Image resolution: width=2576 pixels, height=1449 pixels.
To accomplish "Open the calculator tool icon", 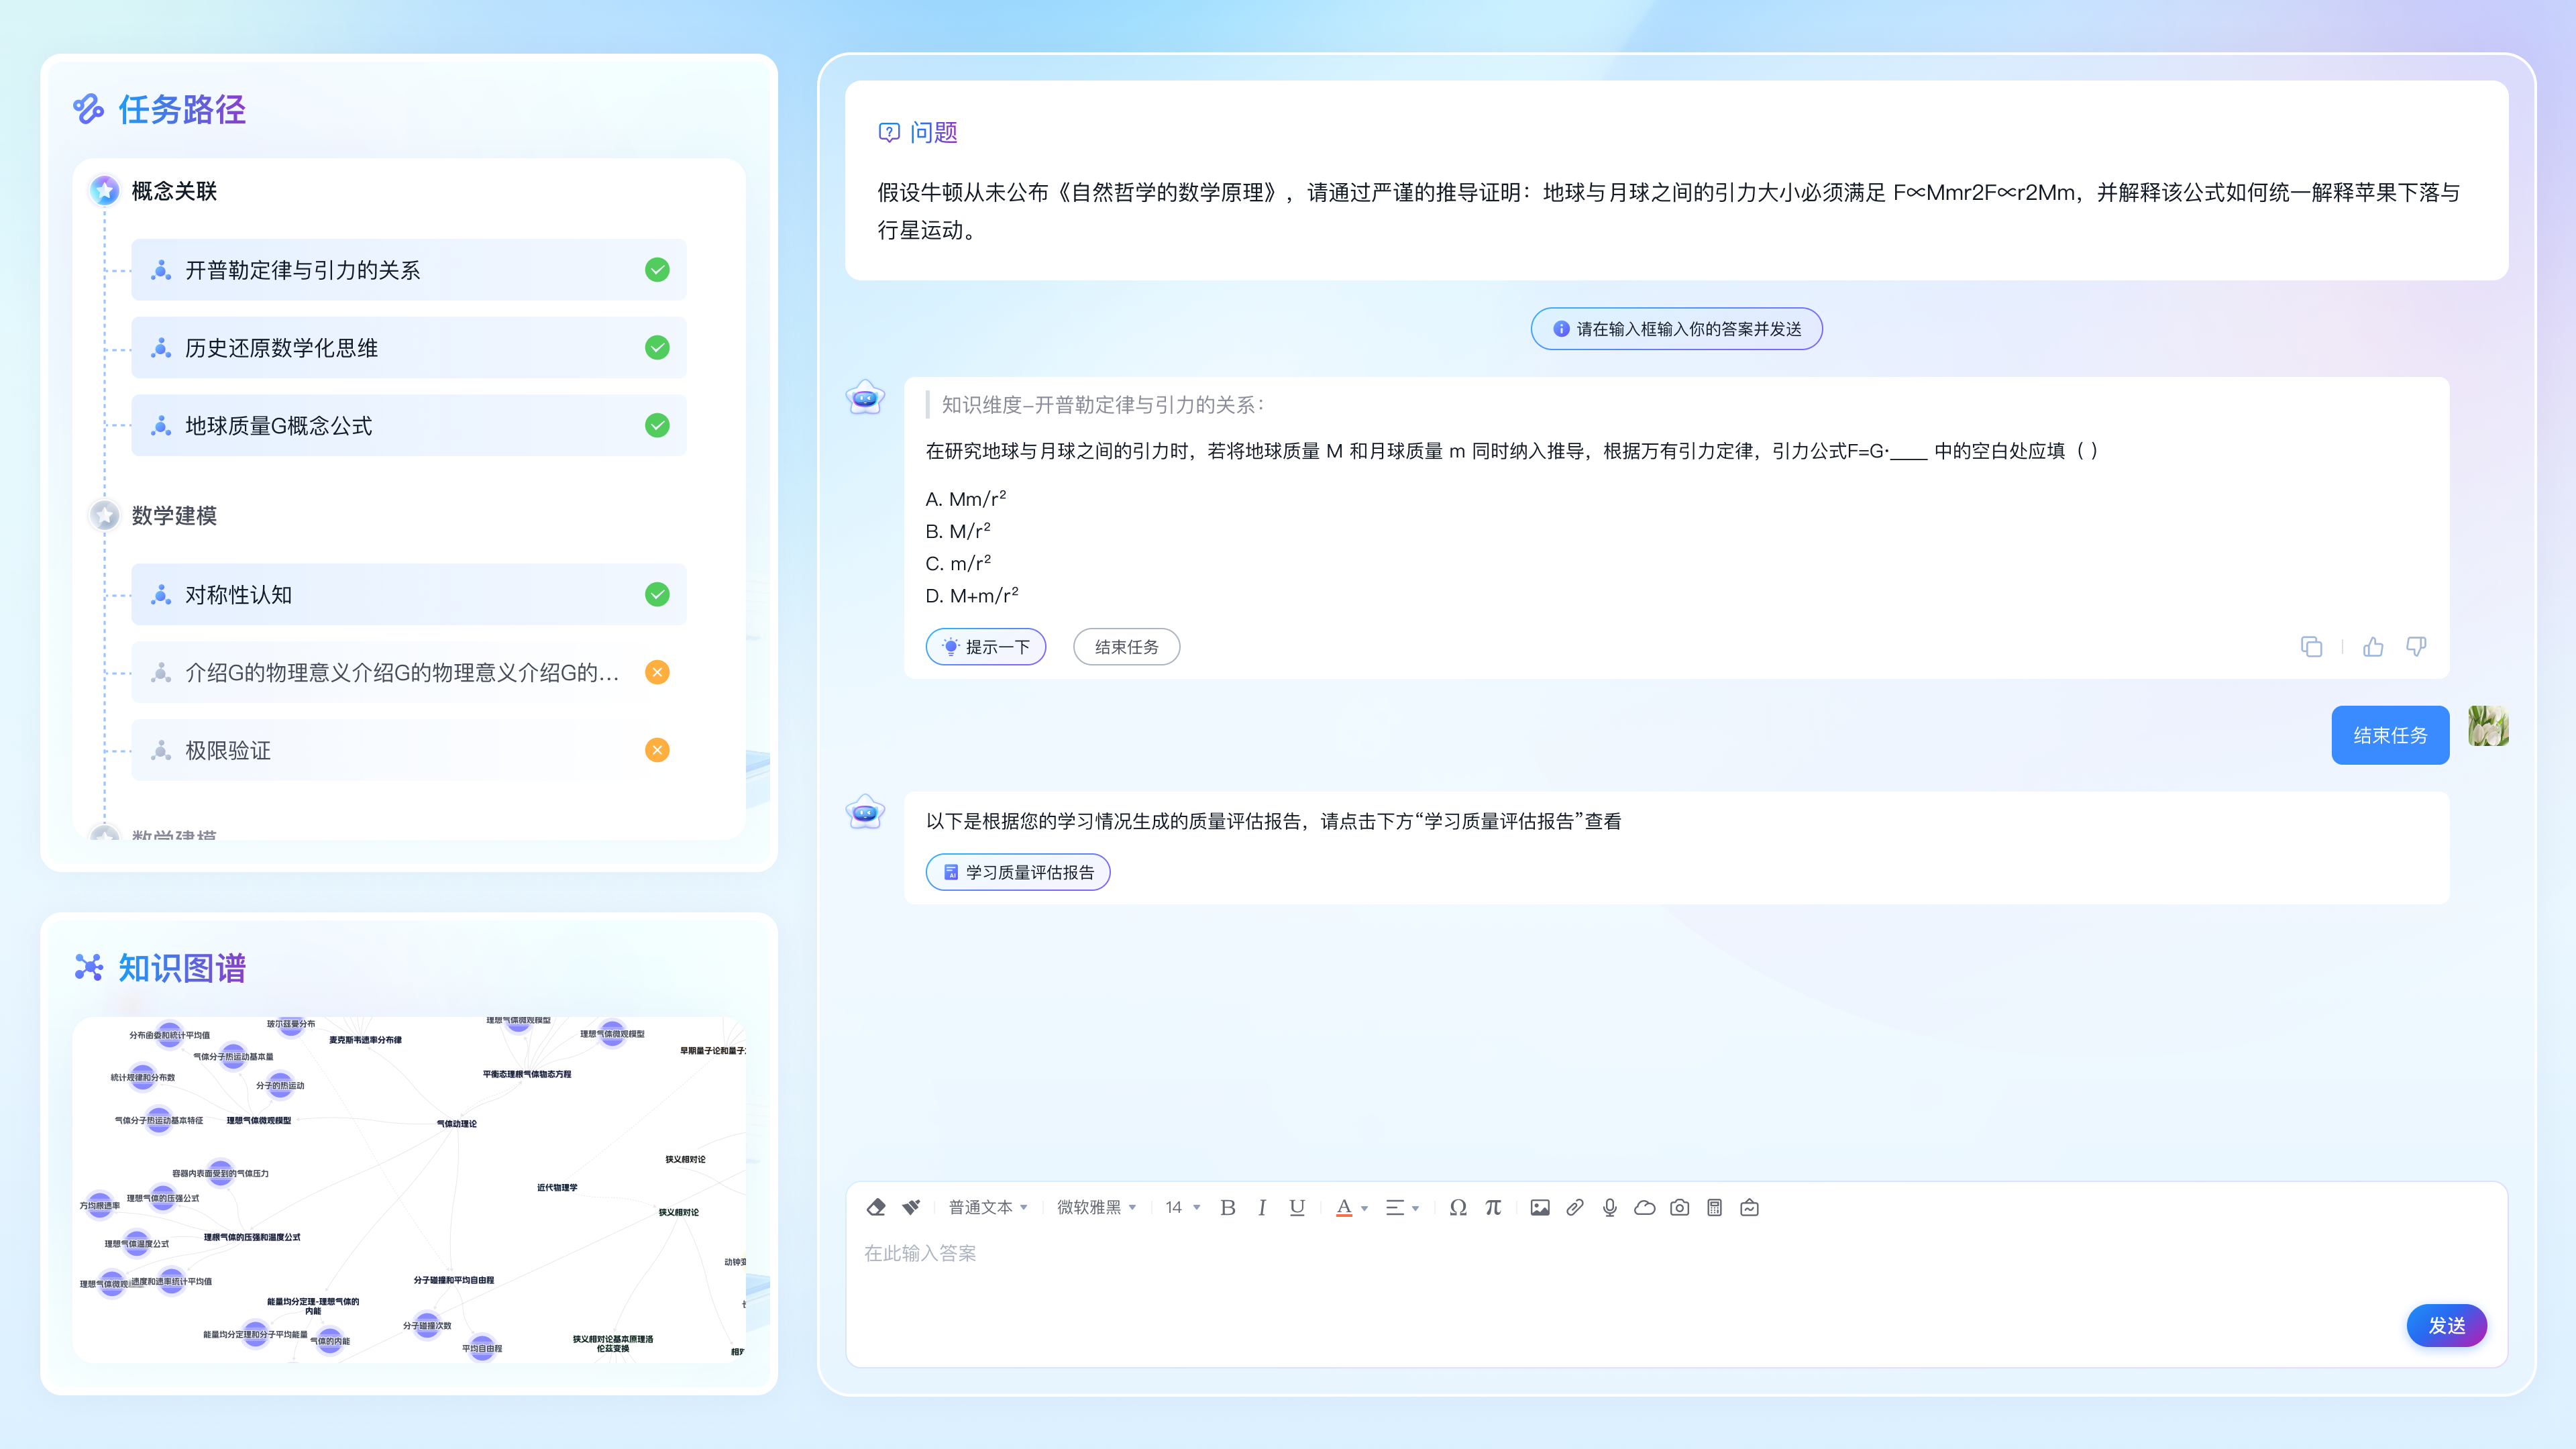I will tap(1714, 1207).
